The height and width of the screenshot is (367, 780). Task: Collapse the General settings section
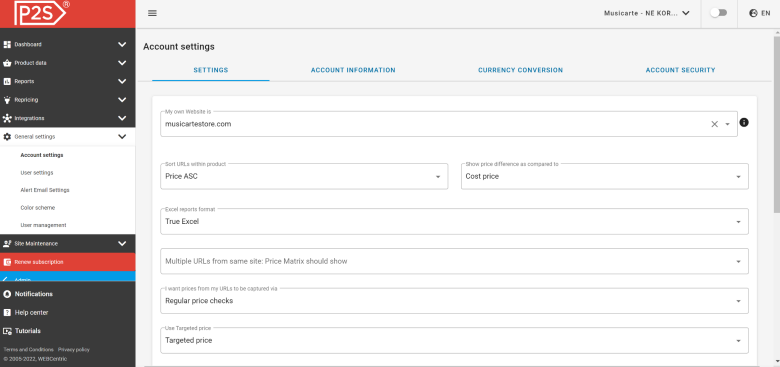[x=122, y=136]
